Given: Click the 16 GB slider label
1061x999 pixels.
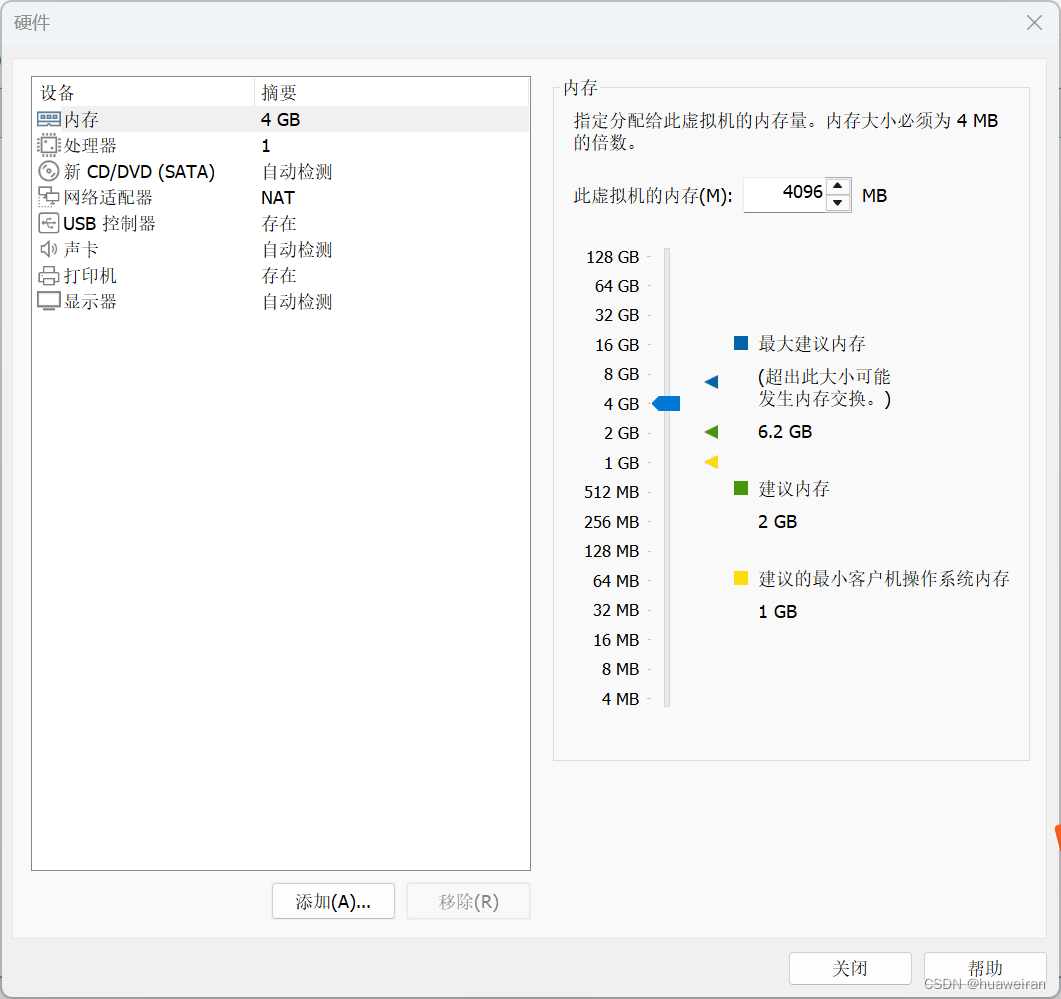Looking at the screenshot, I should click(x=616, y=345).
